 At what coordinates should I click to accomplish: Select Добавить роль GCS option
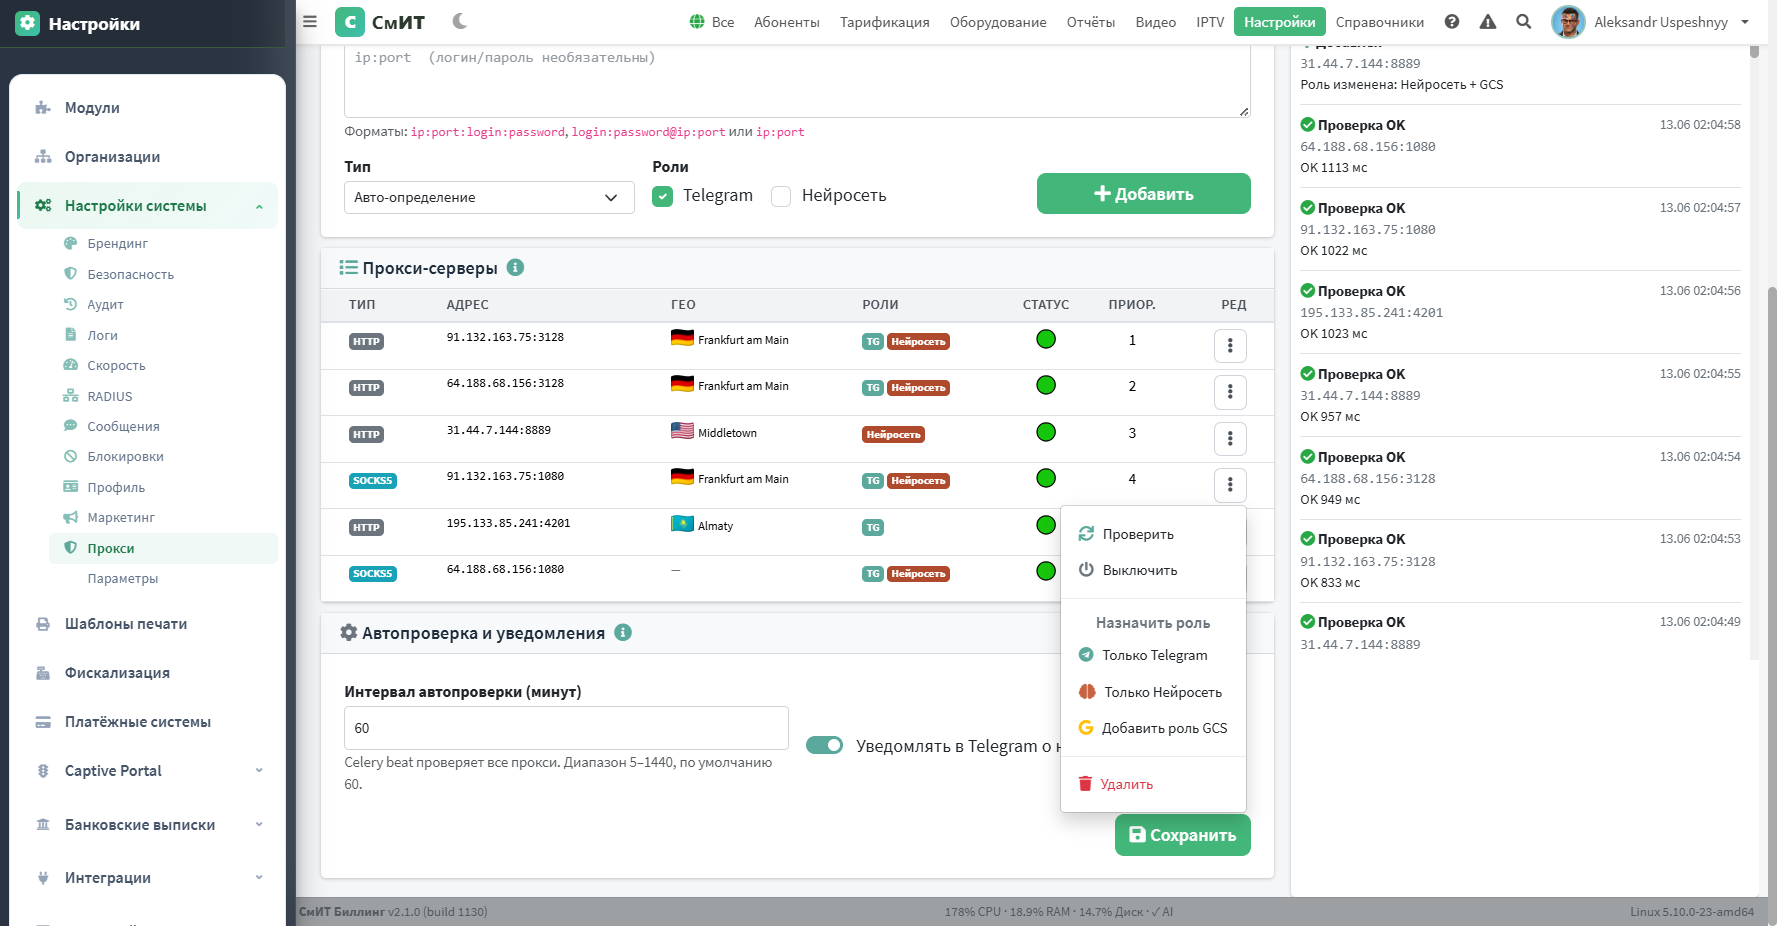point(1153,728)
